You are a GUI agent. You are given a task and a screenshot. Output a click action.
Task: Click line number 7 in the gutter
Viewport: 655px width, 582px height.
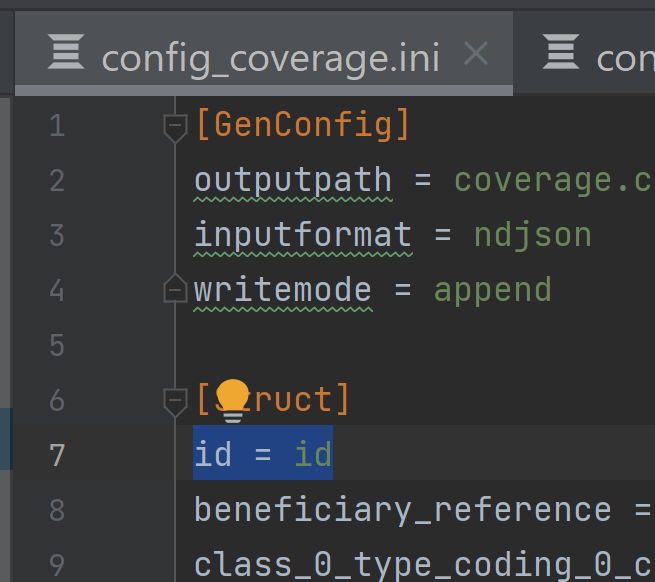(x=57, y=455)
